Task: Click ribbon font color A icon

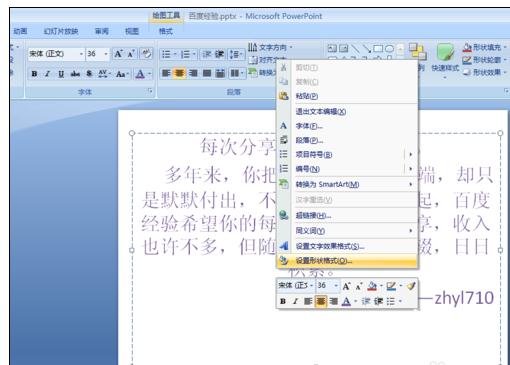Action: 140,74
